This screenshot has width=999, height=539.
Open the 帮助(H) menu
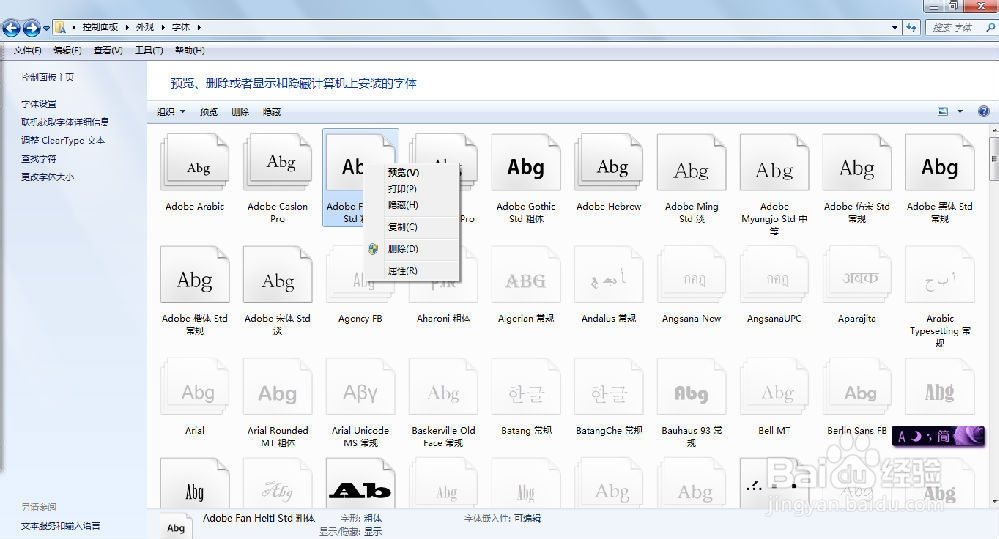[189, 50]
